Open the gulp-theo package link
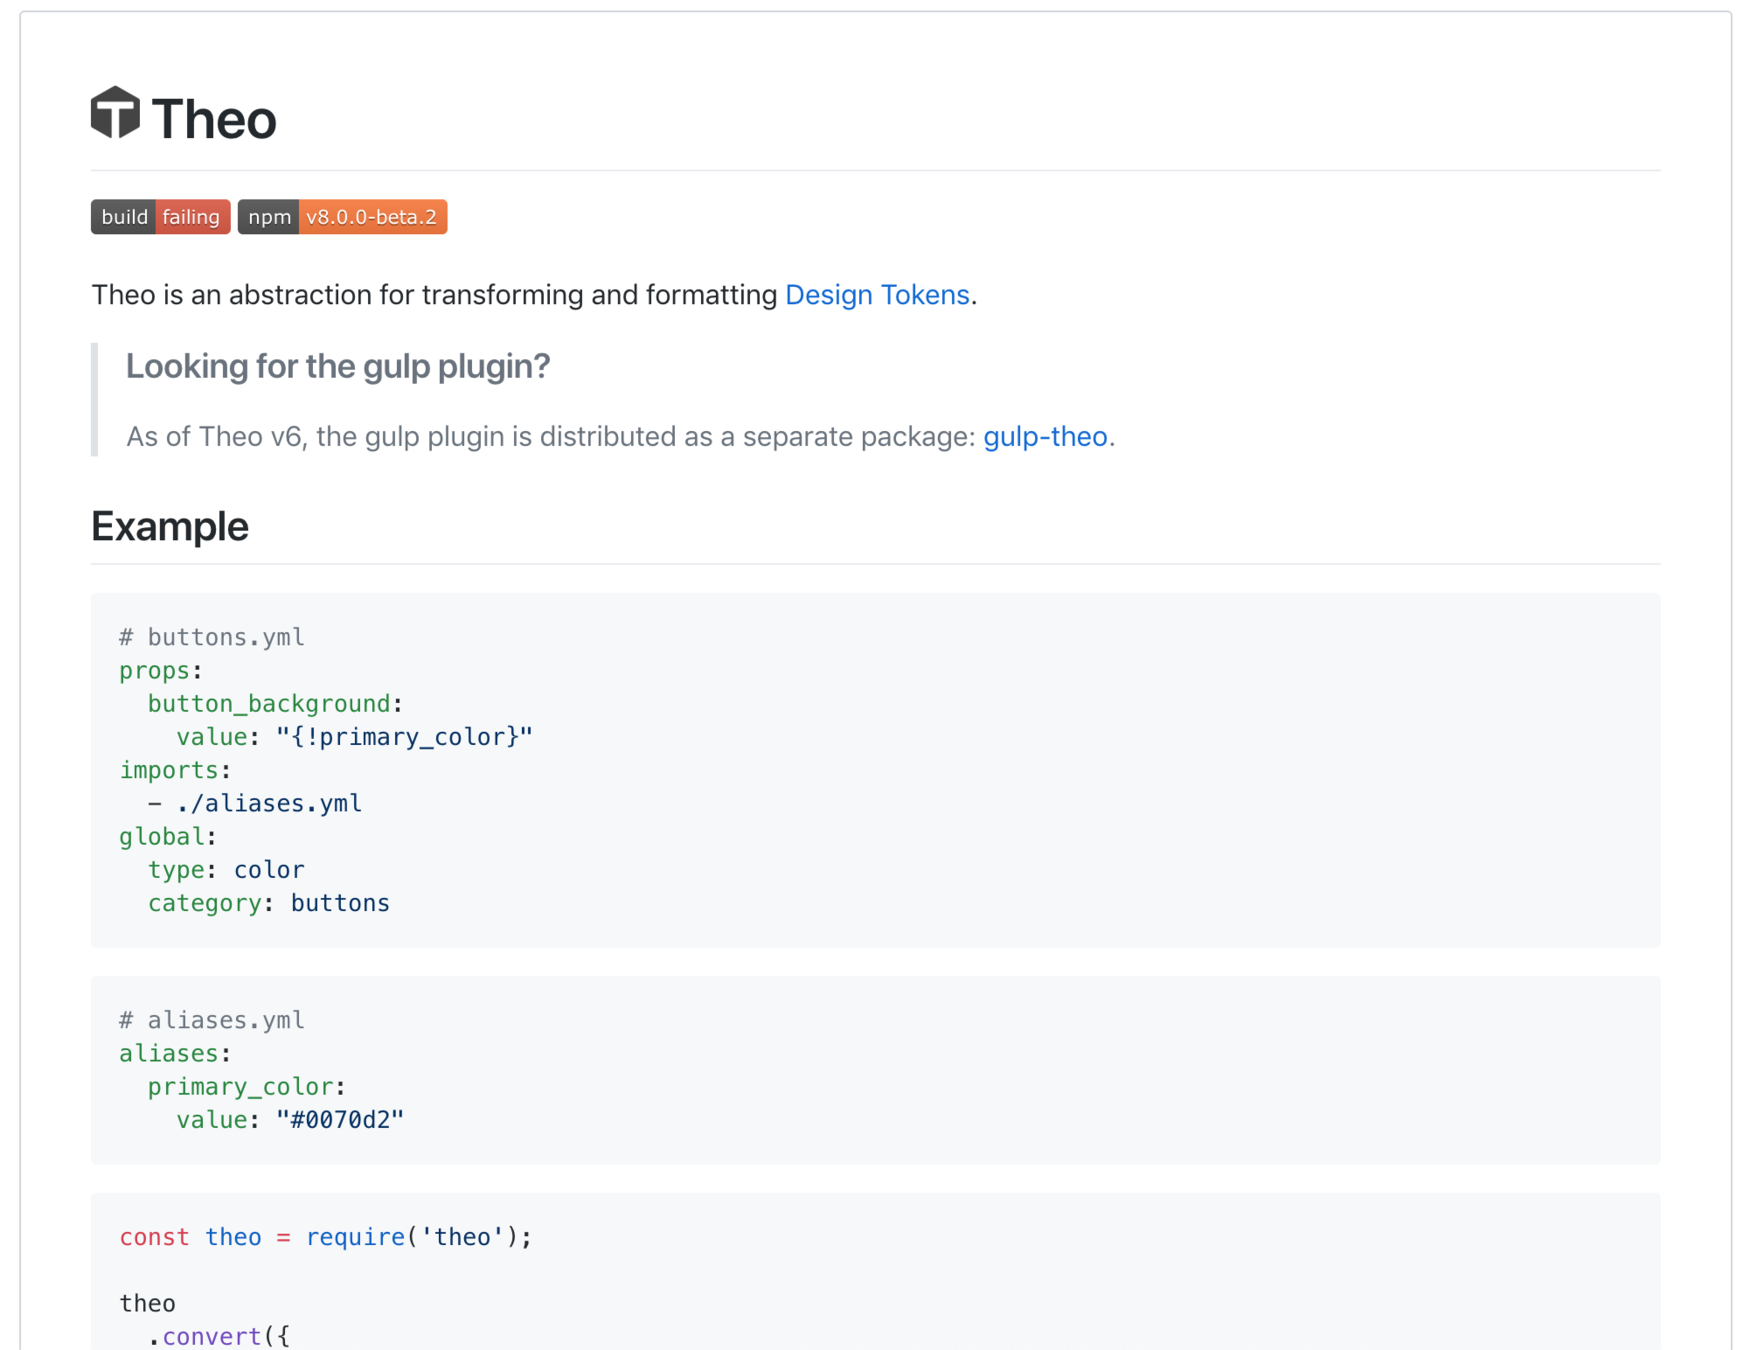1757x1350 pixels. (x=1045, y=437)
